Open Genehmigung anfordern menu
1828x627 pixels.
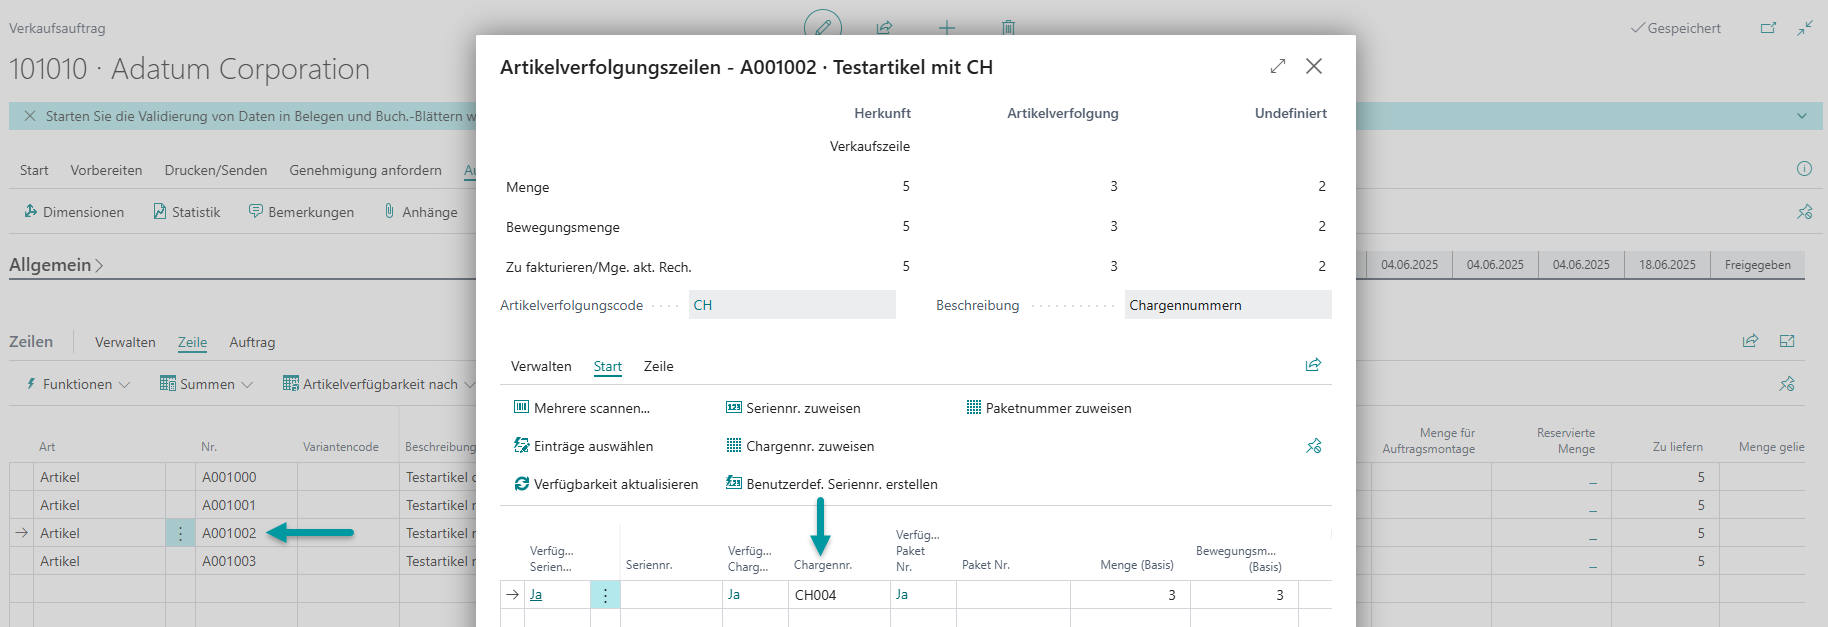(365, 170)
